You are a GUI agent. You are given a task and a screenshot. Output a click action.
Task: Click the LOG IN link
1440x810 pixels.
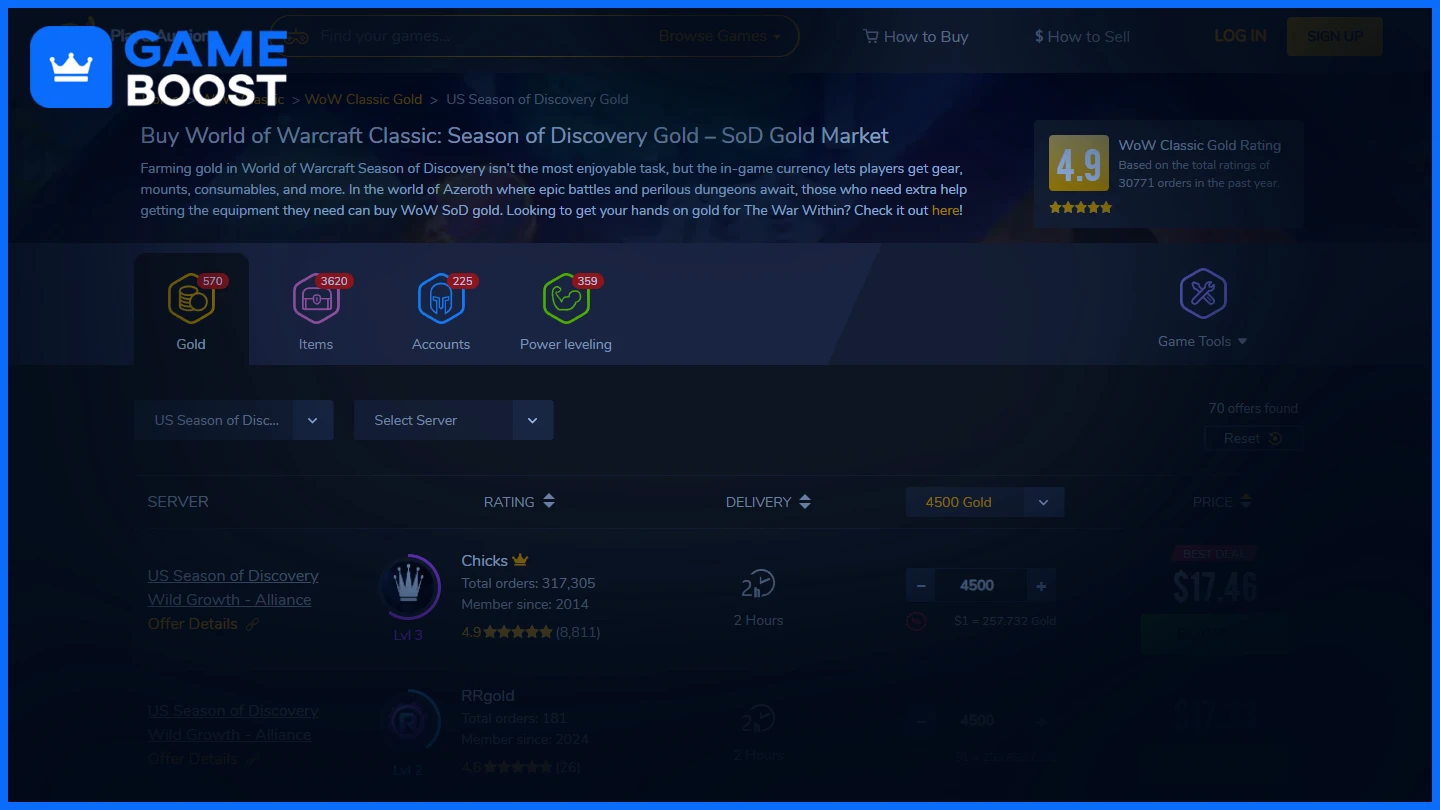[1240, 36]
